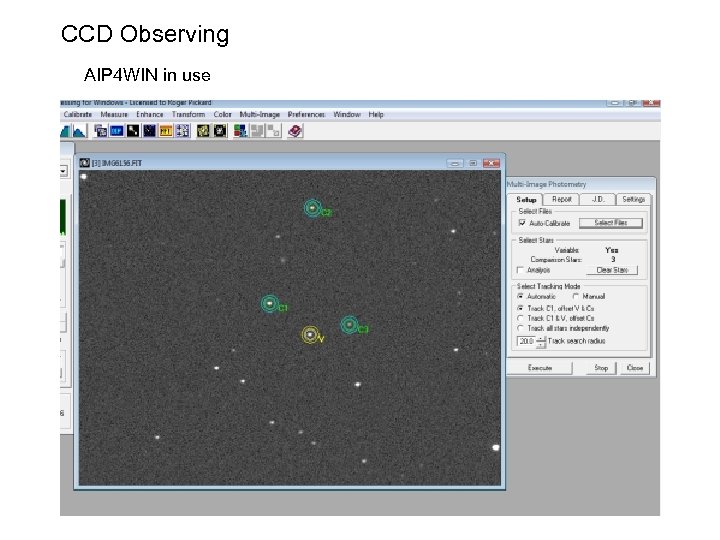
Task: Click the Track search radius value field
Action: (x=527, y=341)
